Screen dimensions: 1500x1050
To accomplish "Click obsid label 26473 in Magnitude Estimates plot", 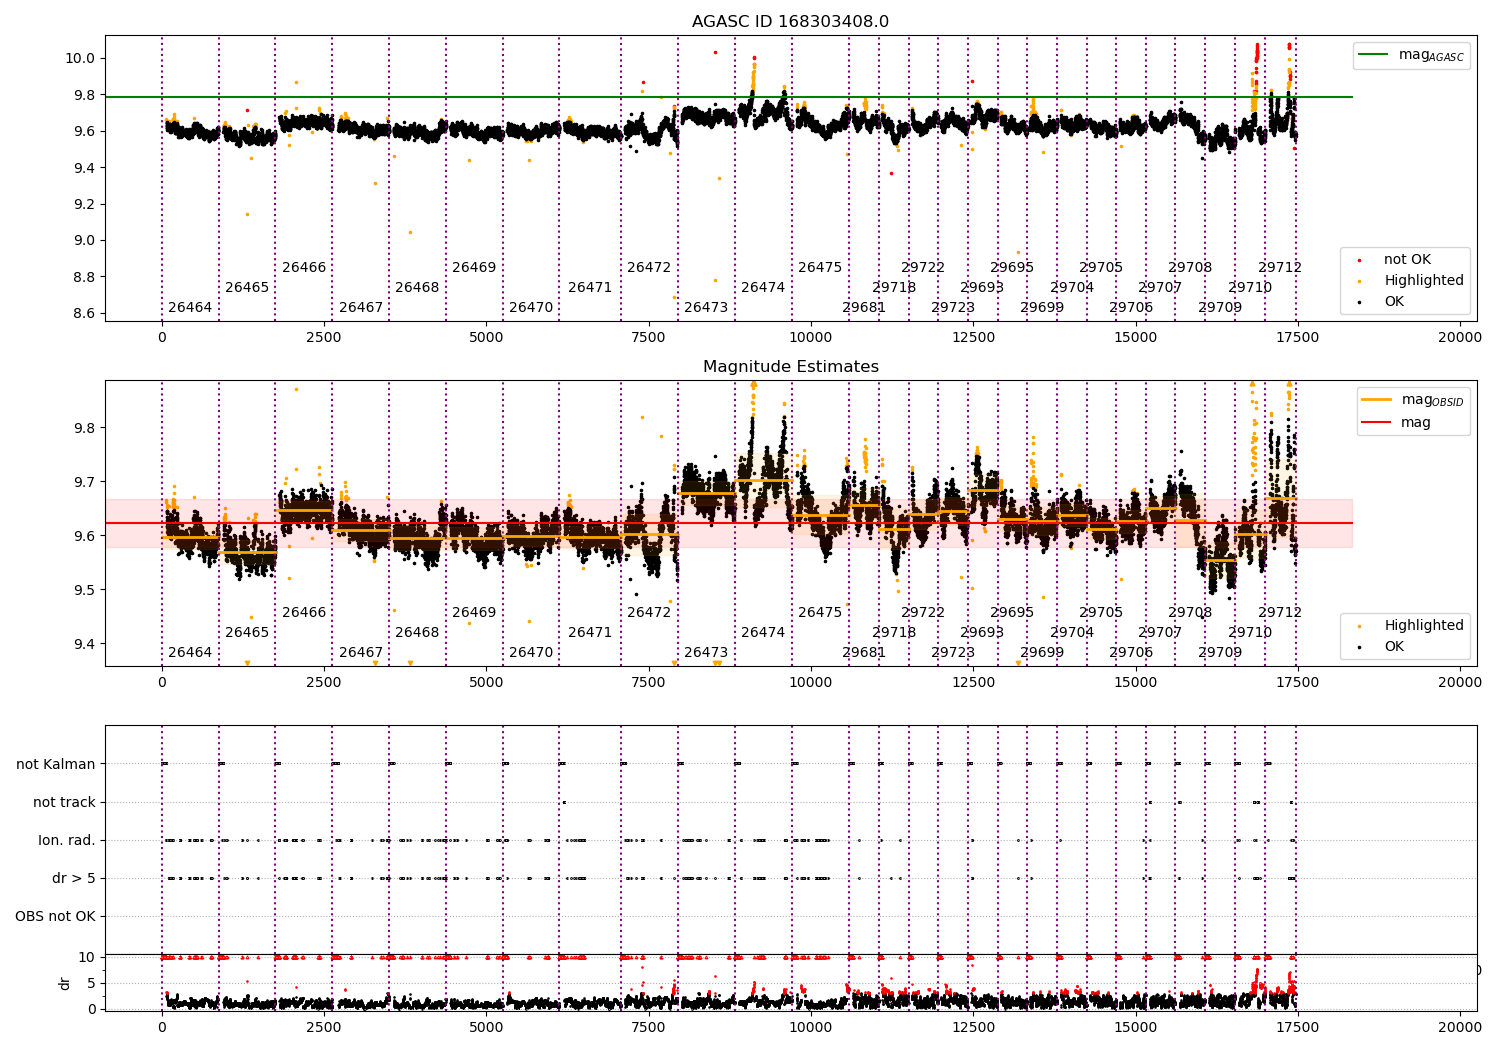I will [x=706, y=652].
